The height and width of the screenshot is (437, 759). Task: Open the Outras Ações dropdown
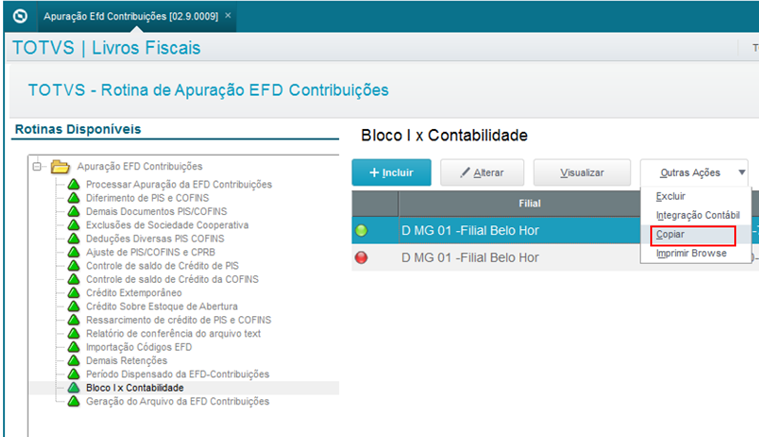(694, 172)
